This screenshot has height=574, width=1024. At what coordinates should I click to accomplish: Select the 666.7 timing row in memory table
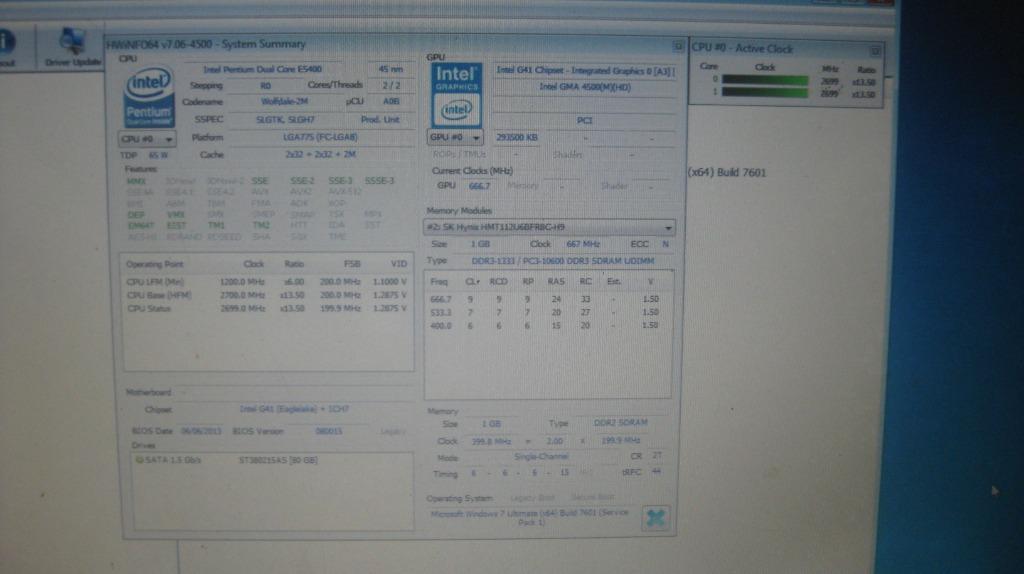click(545, 299)
